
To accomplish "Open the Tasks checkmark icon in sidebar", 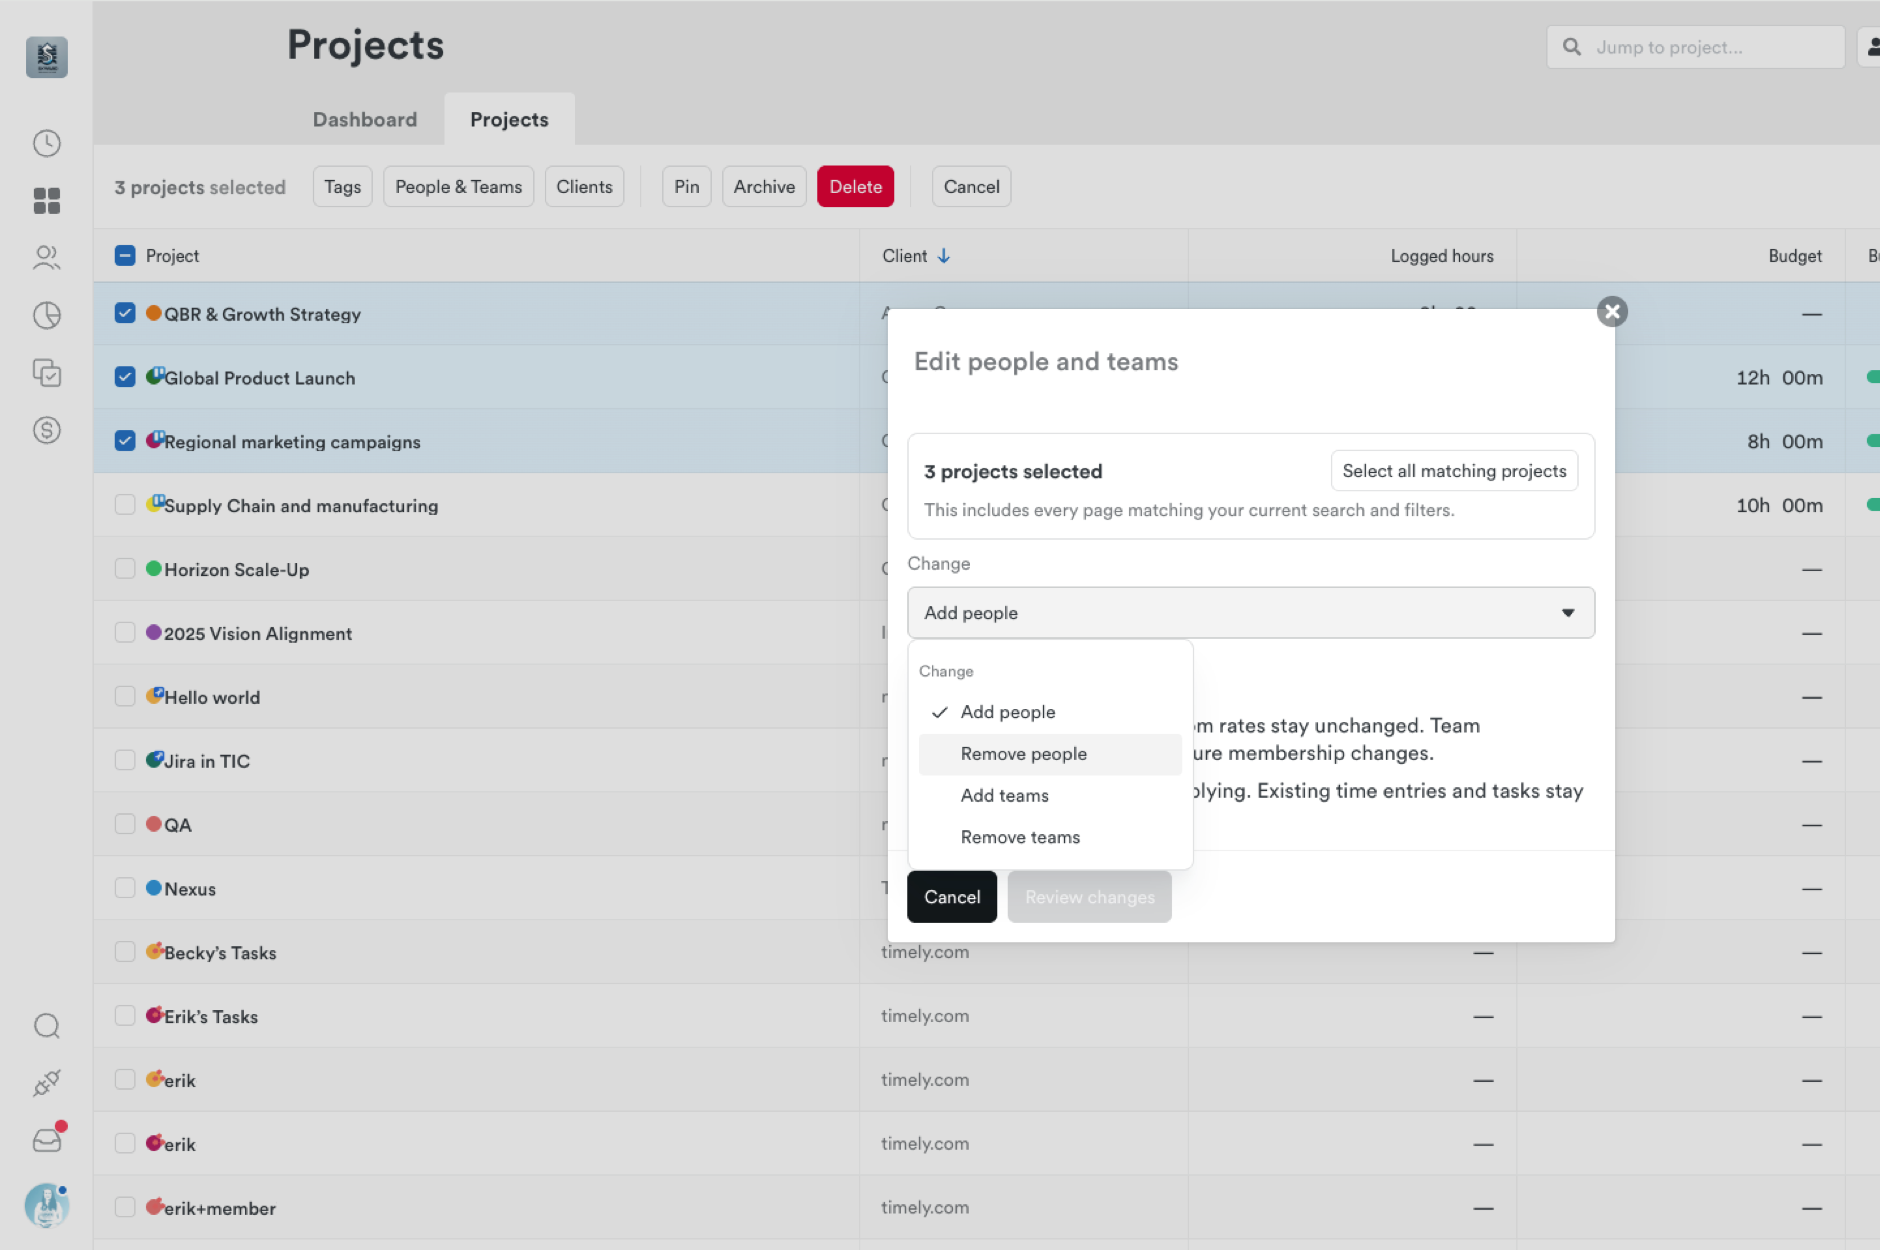I will click(47, 373).
